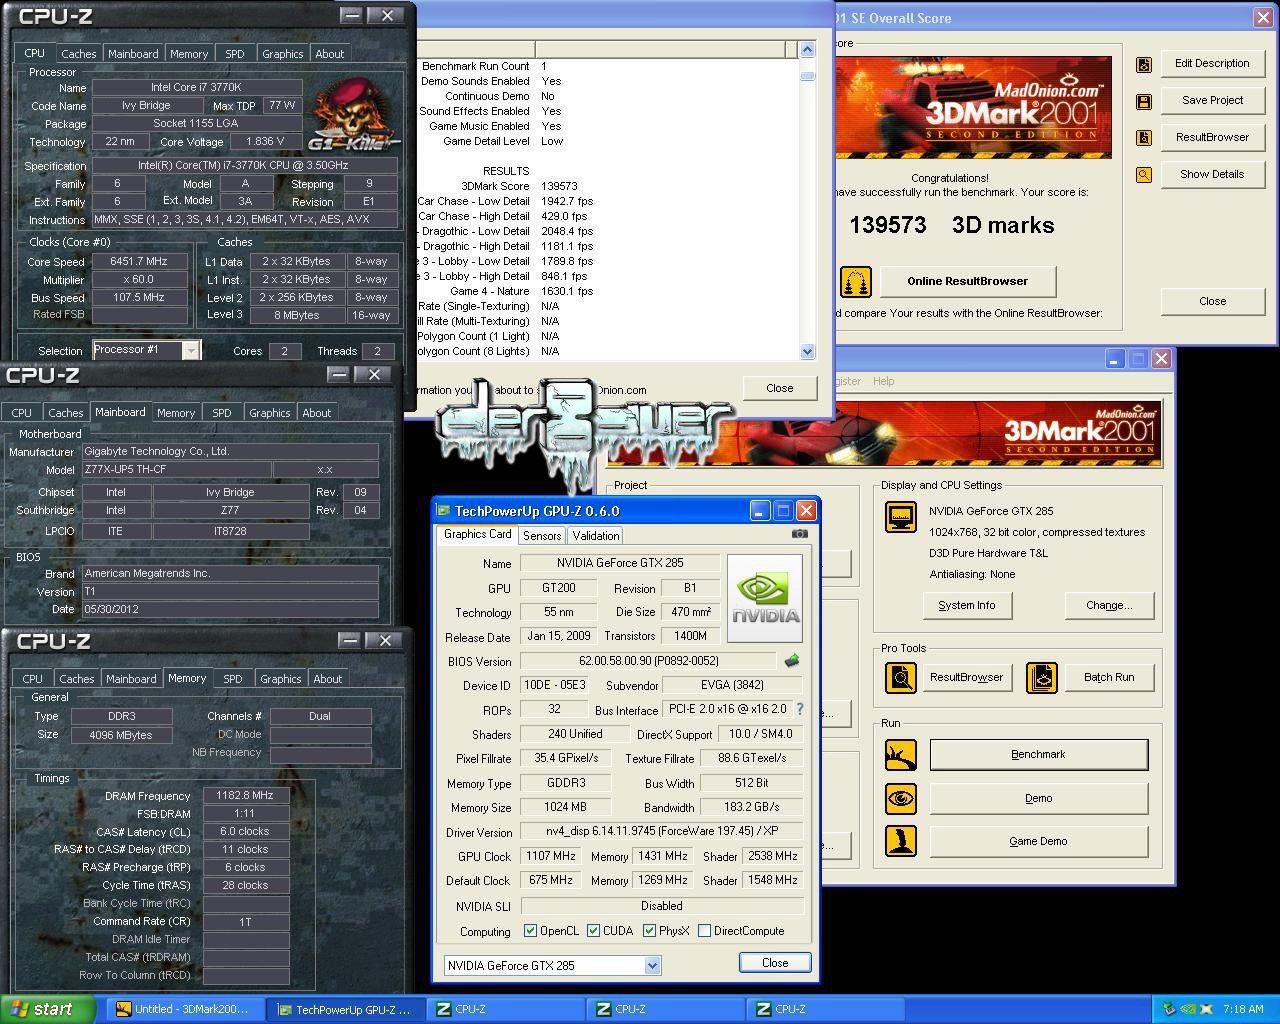Toggle the DirectCompute checkbox
1280x1024 pixels.
coord(704,931)
